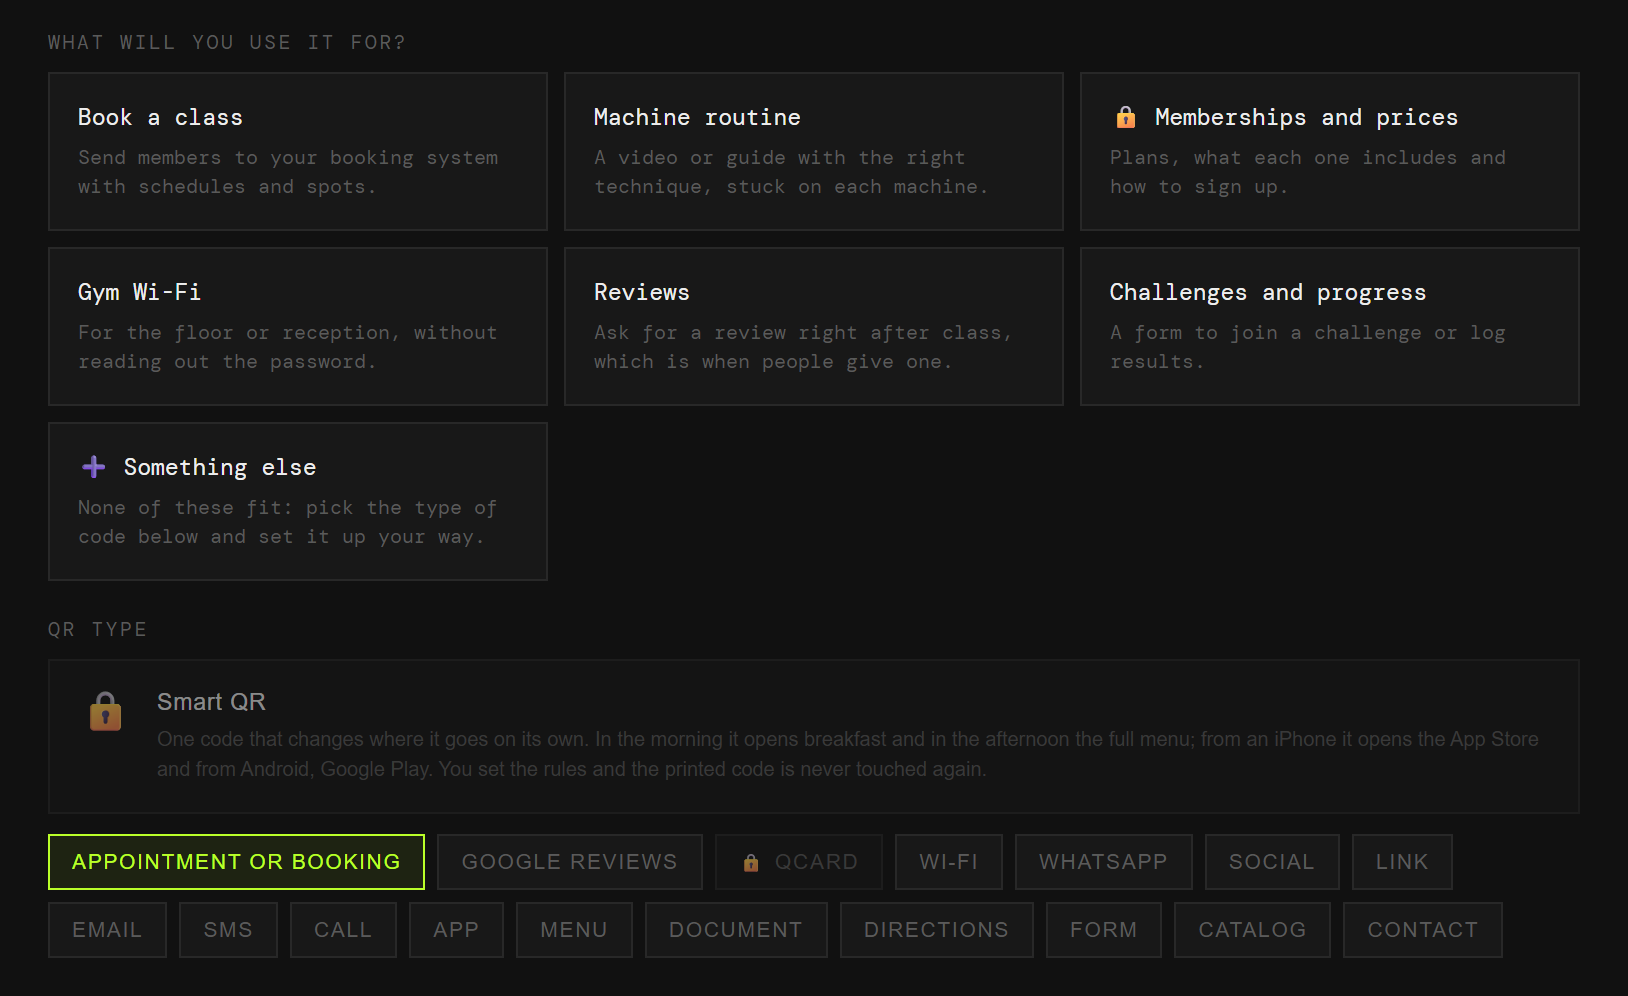1628x996 pixels.
Task: Pick the Gym Wi-Fi use case card
Action: click(x=298, y=326)
